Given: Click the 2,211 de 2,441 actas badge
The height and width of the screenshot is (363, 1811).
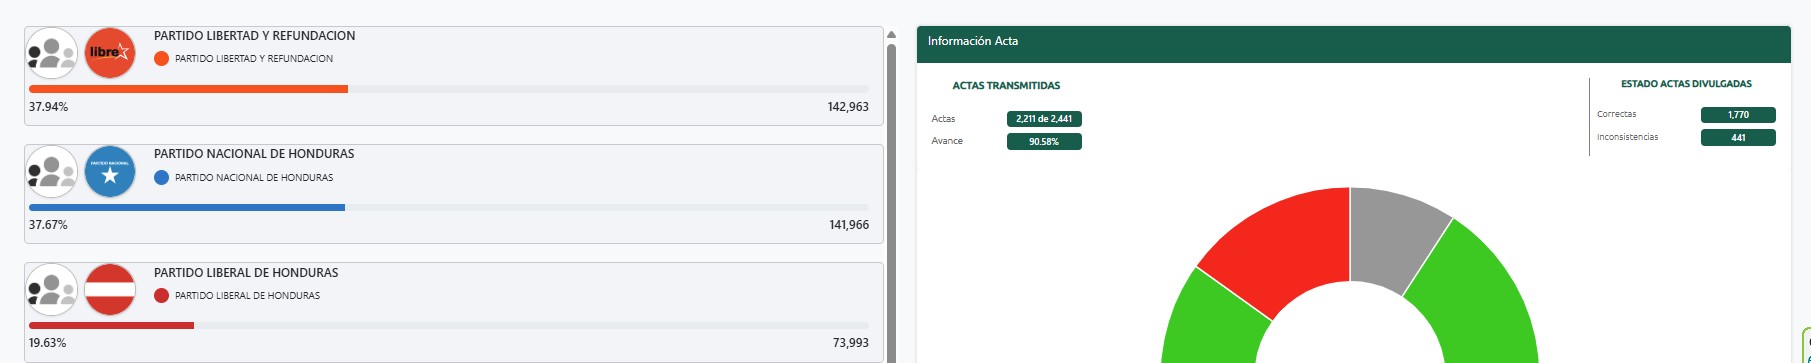Looking at the screenshot, I should (x=1044, y=119).
